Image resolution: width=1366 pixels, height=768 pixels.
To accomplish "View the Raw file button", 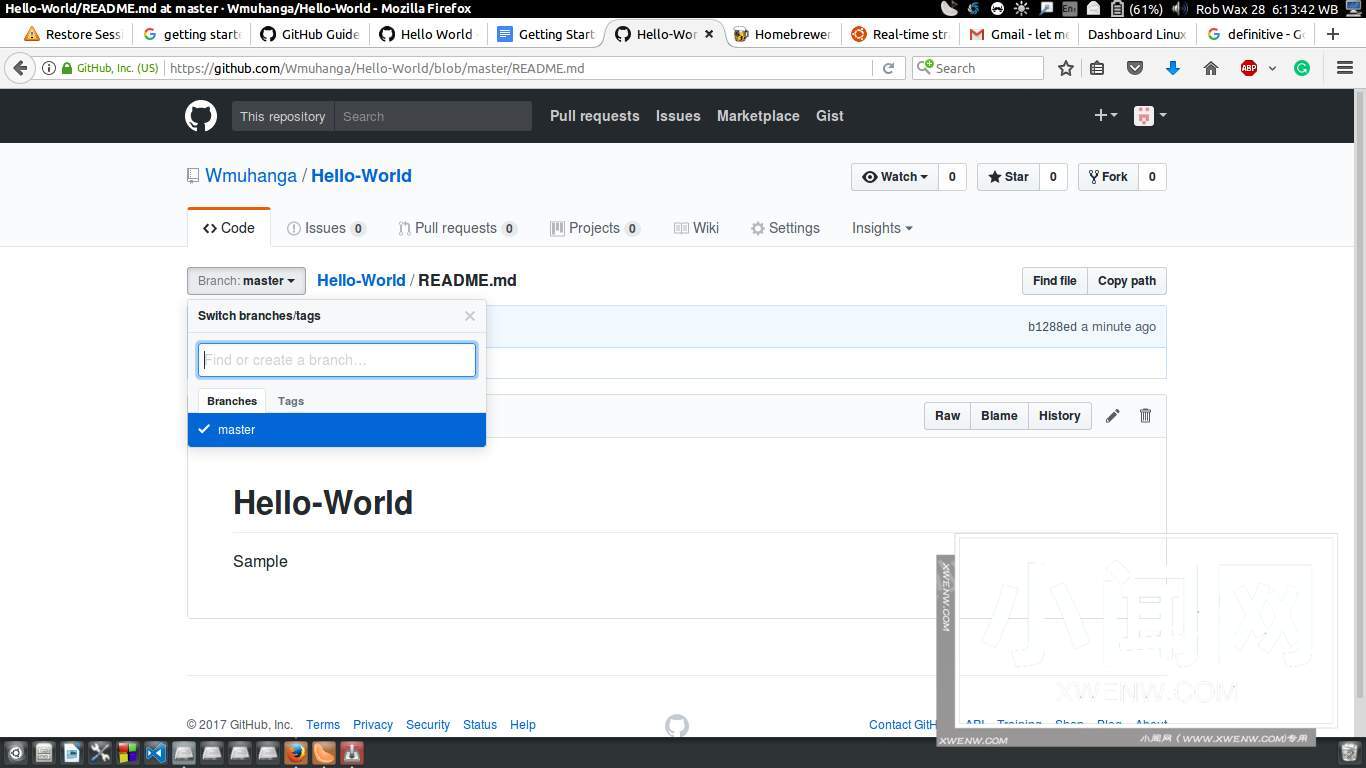I will point(947,416).
